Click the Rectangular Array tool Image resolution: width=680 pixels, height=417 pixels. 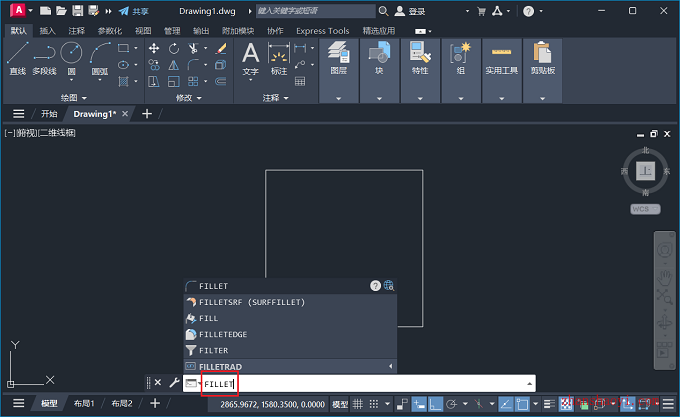193,81
